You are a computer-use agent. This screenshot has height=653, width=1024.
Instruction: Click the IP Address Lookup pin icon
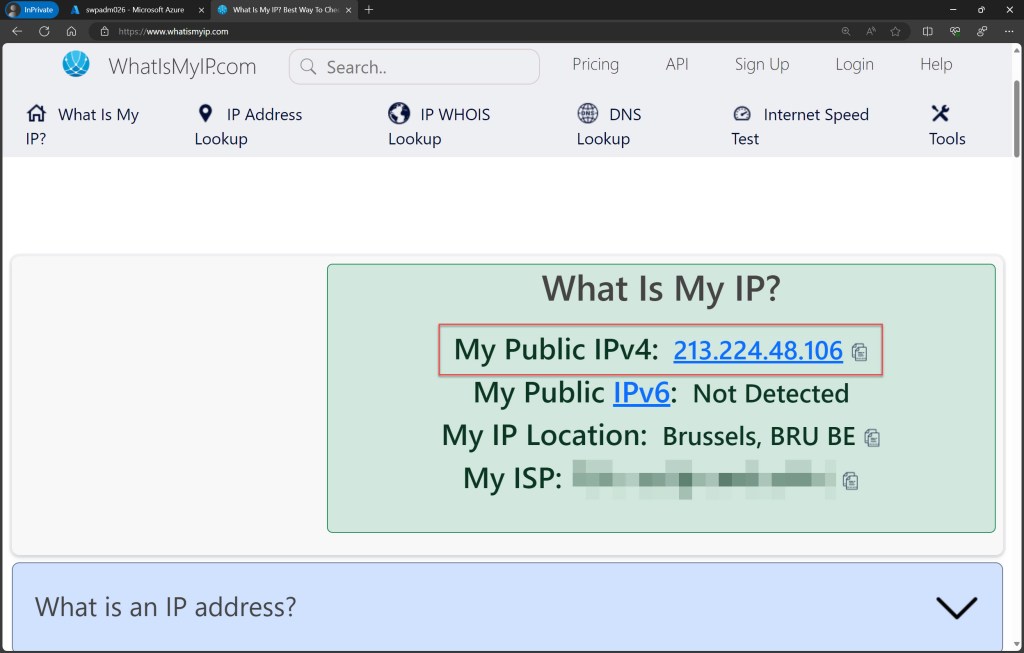coord(206,113)
